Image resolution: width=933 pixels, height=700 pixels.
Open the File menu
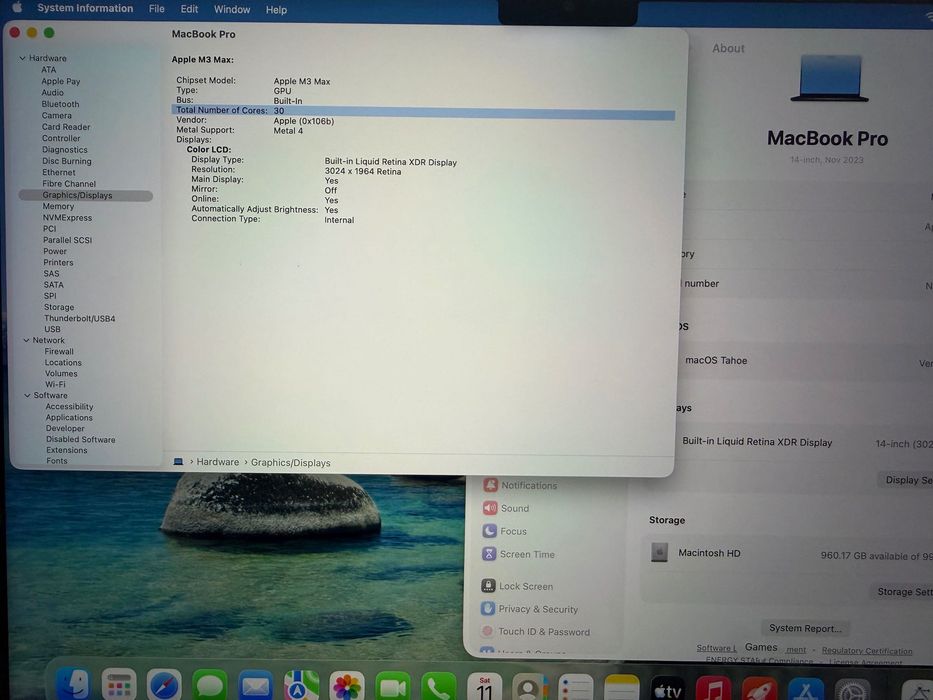coord(156,9)
